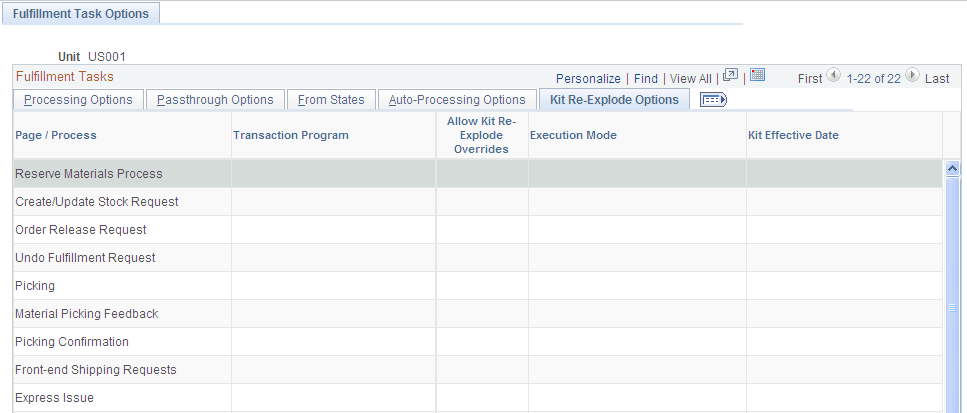Click the Personalize link
Screen dimensions: 967x413
[x=588, y=78]
